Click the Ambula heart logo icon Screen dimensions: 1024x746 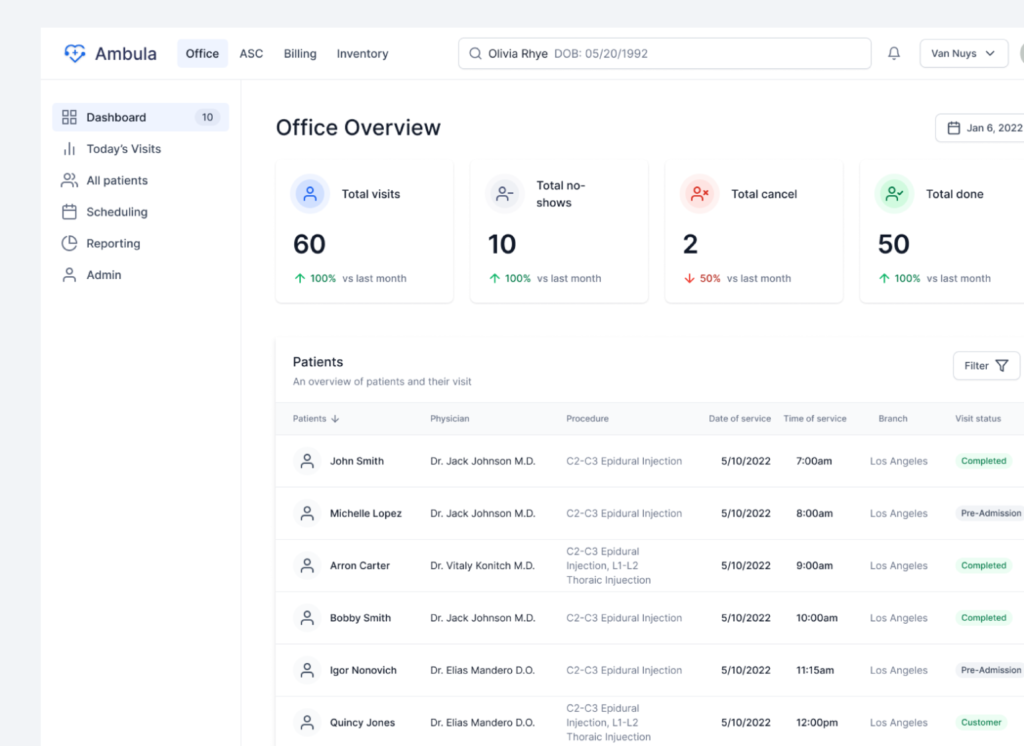pyautogui.click(x=75, y=54)
